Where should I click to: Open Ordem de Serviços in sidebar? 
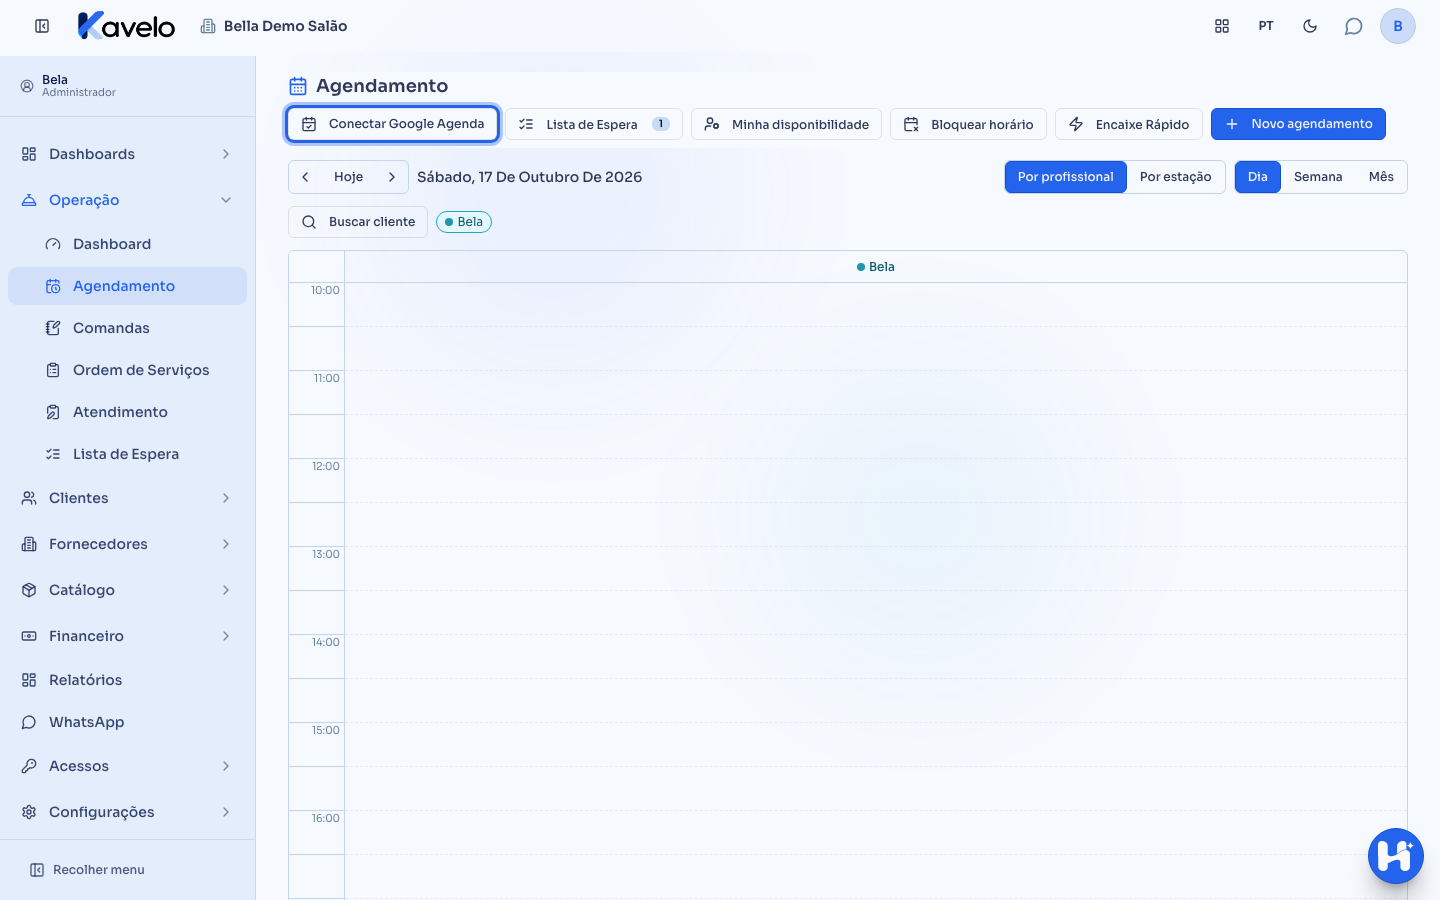pos(127,370)
